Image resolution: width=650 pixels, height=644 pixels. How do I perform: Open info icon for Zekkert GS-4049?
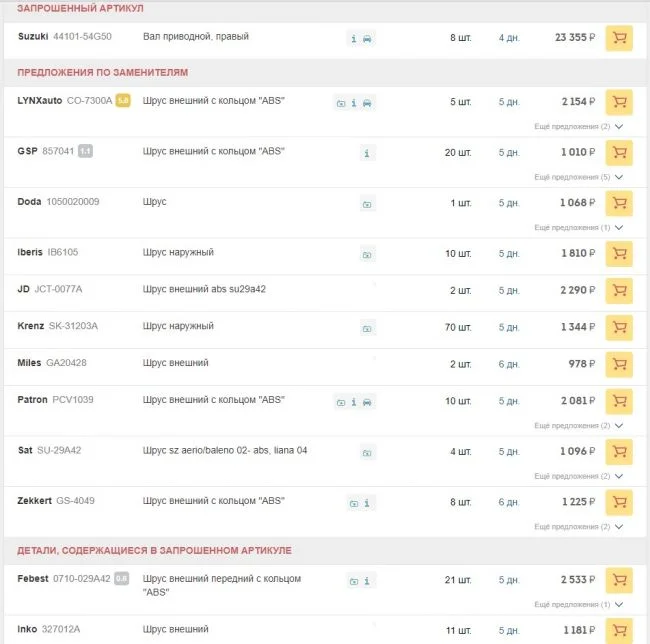367,501
